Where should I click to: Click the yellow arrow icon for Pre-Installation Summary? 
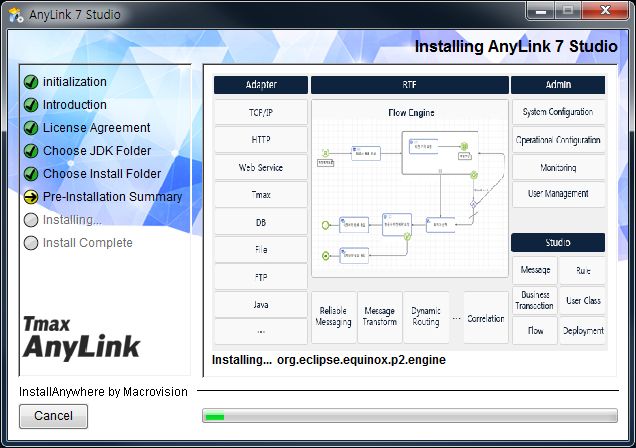pyautogui.click(x=31, y=197)
